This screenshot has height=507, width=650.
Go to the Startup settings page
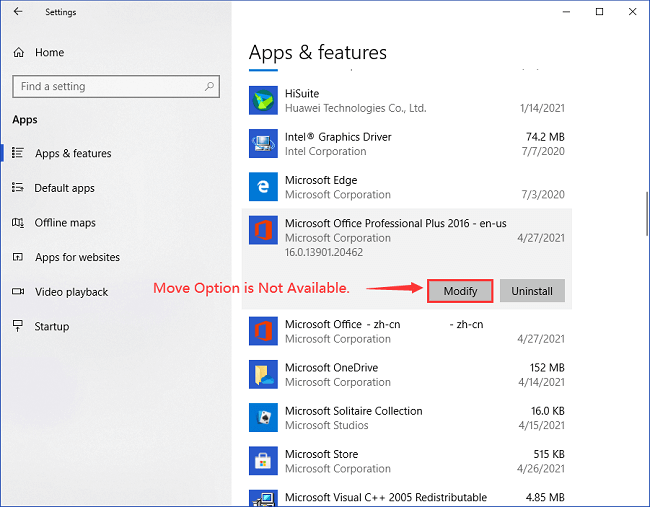51,327
